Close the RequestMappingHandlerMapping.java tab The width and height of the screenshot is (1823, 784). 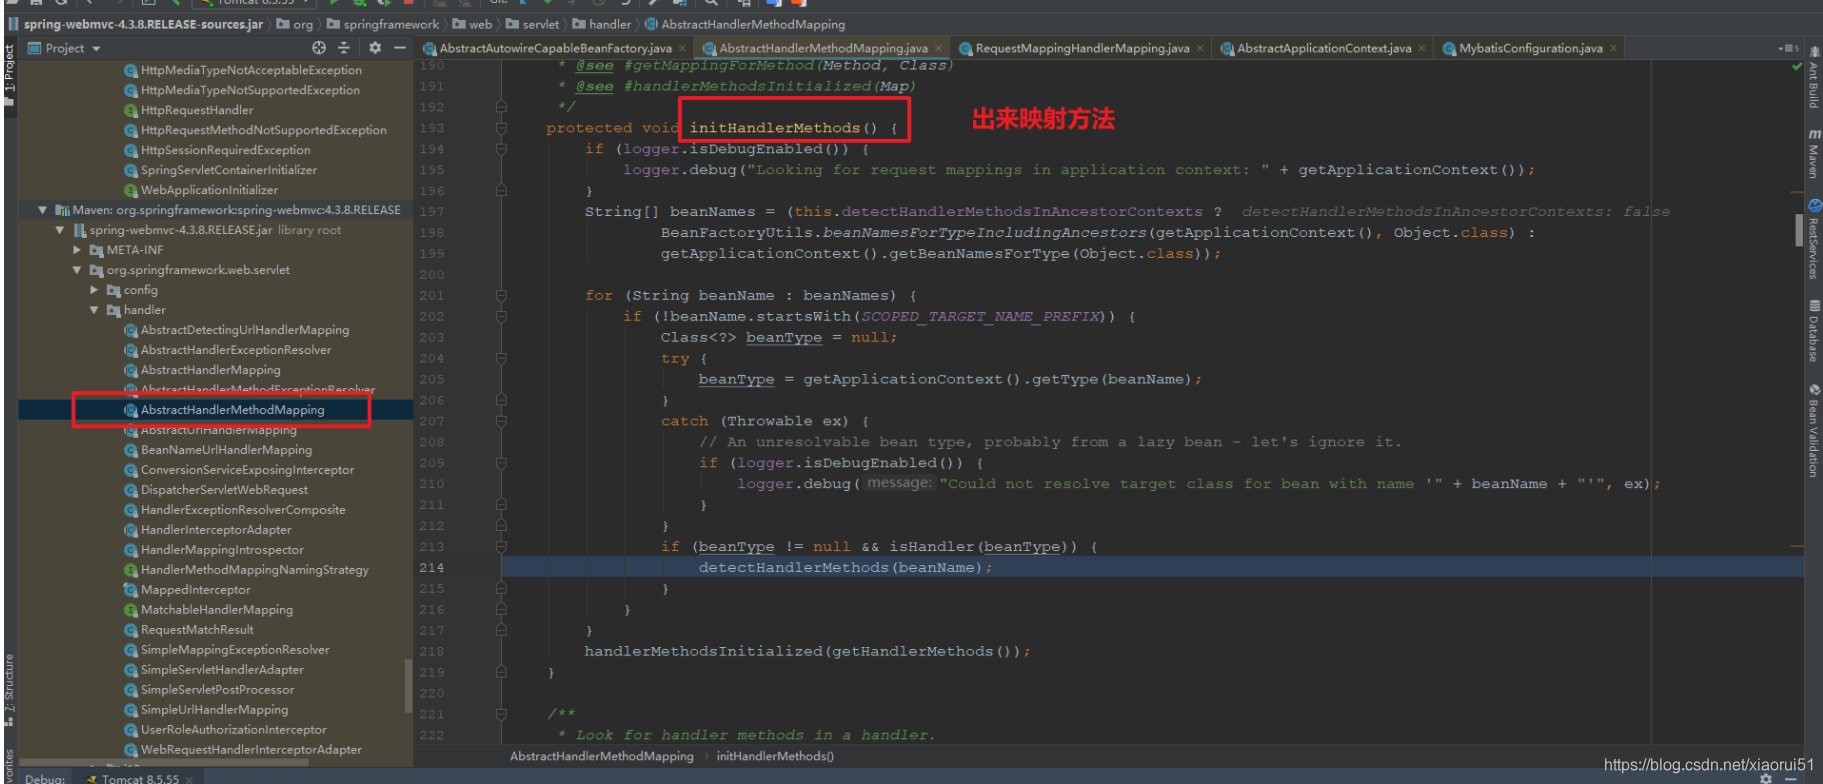pyautogui.click(x=1200, y=48)
